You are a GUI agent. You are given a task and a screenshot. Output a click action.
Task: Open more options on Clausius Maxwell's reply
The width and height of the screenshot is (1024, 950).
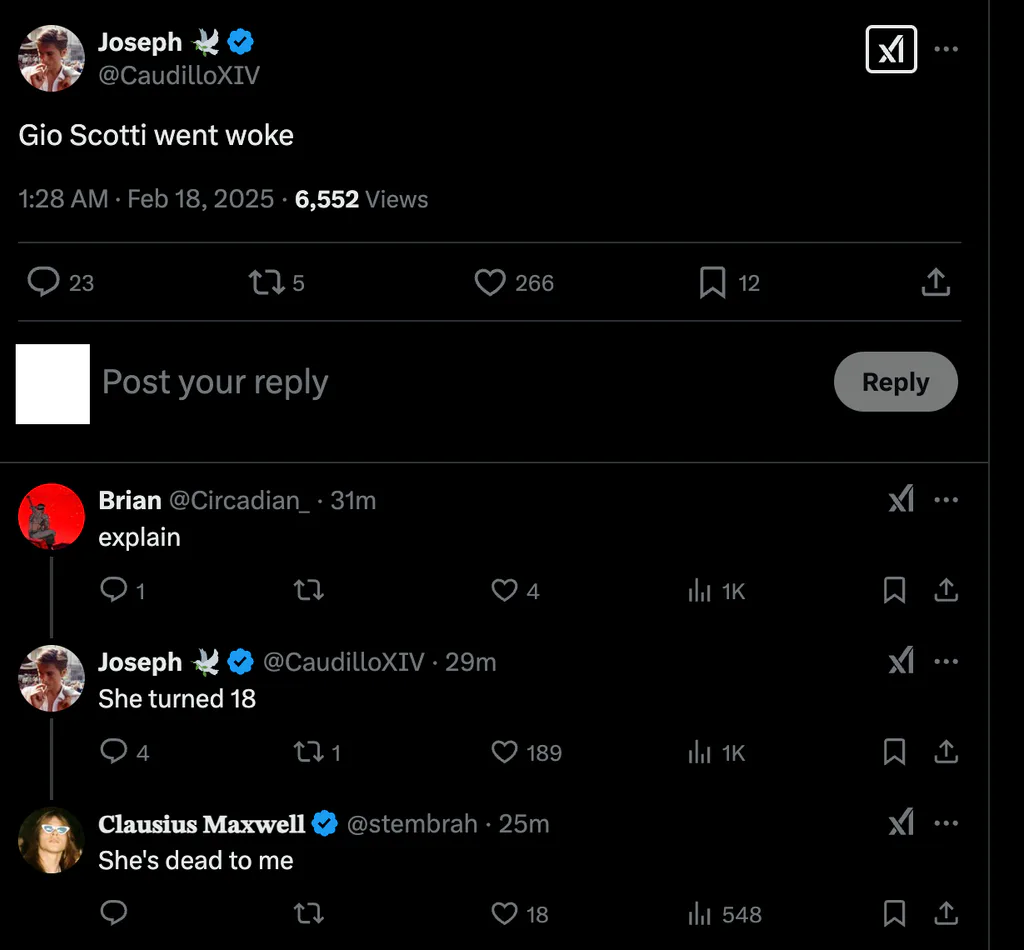946,823
